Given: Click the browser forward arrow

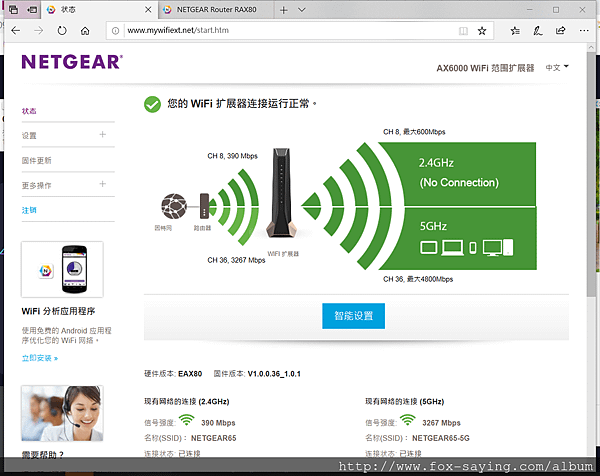Looking at the screenshot, I should (x=39, y=31).
